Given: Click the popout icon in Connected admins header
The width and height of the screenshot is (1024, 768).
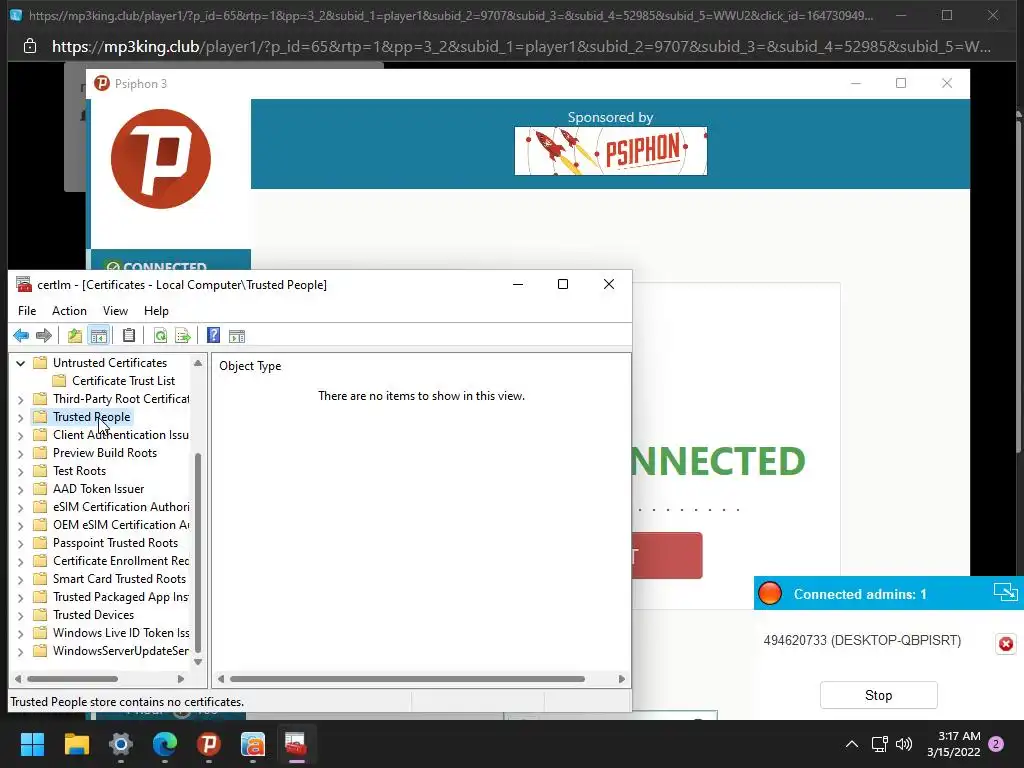Looking at the screenshot, I should [x=1005, y=592].
